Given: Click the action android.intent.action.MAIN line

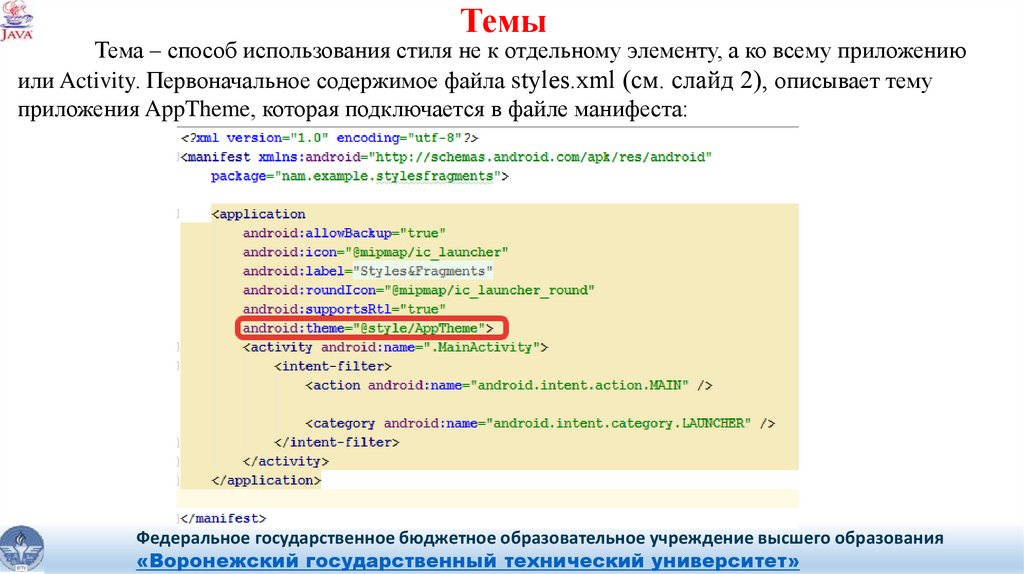Looking at the screenshot, I should point(509,385).
